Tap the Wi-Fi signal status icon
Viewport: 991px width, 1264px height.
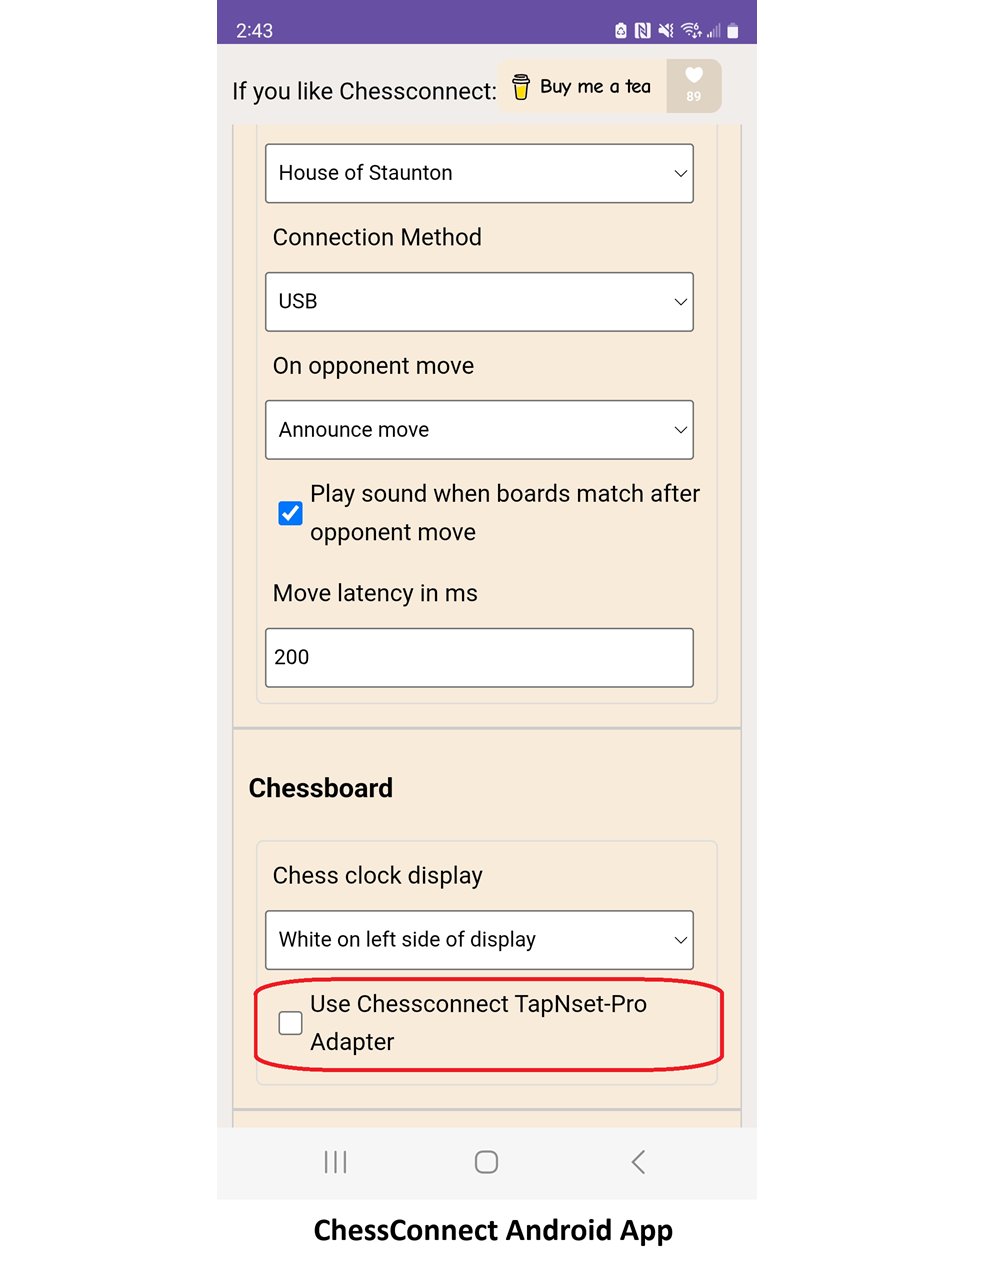(x=691, y=31)
